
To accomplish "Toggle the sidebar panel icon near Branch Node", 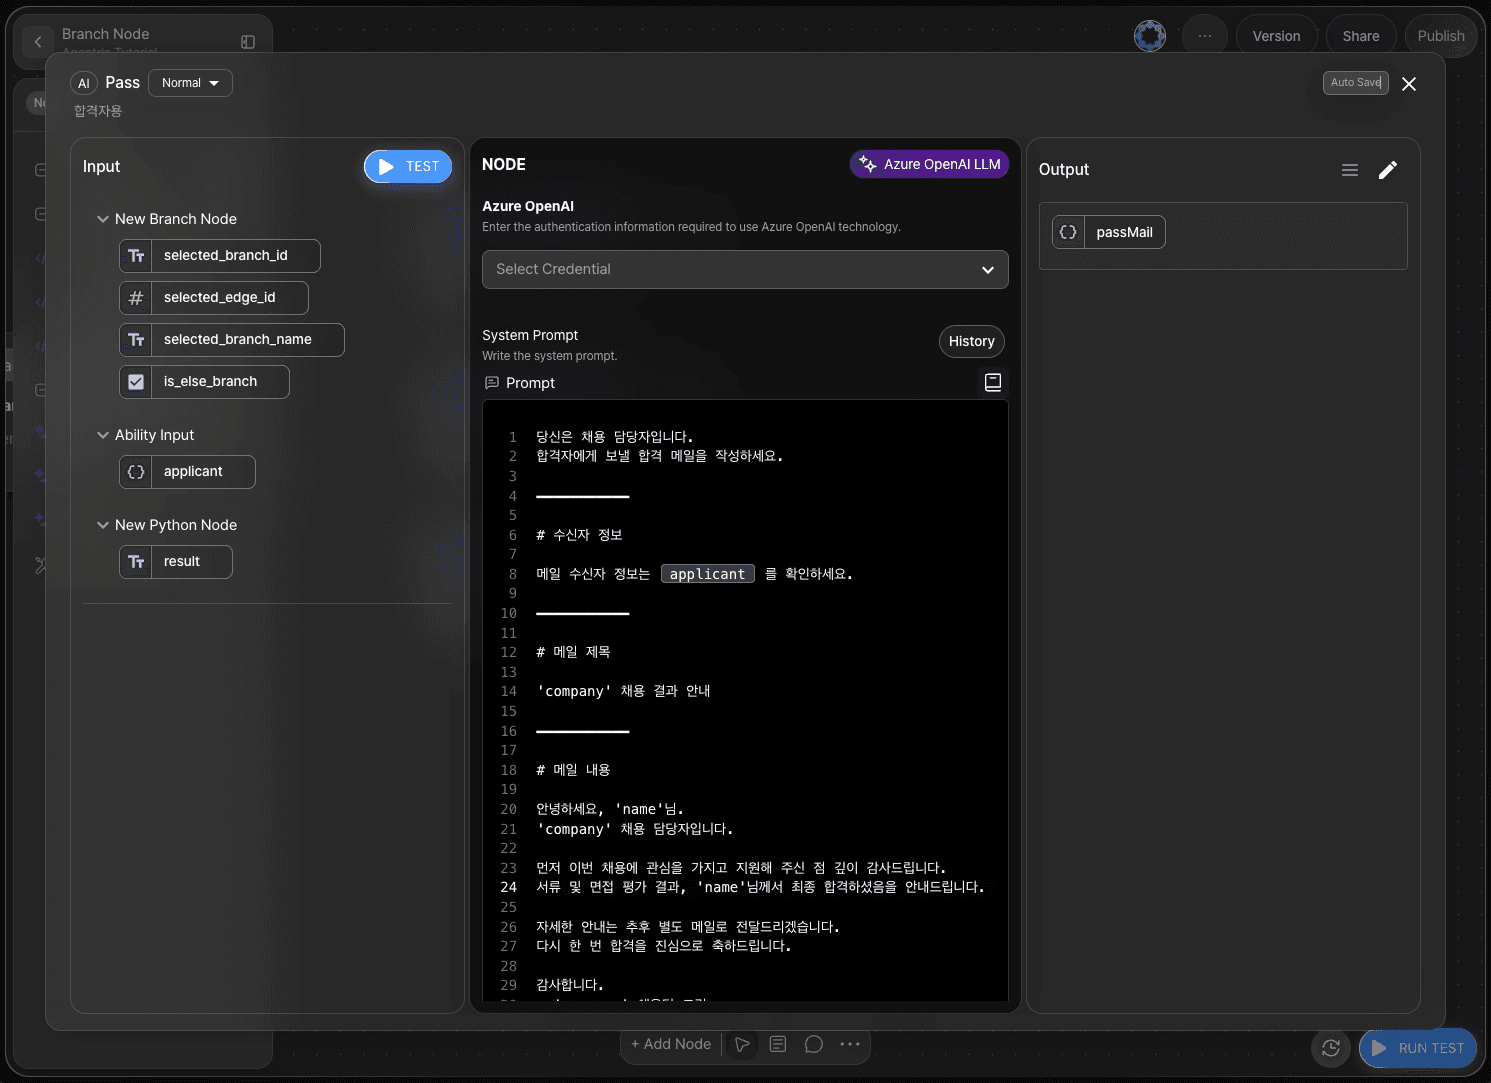I will pos(248,42).
